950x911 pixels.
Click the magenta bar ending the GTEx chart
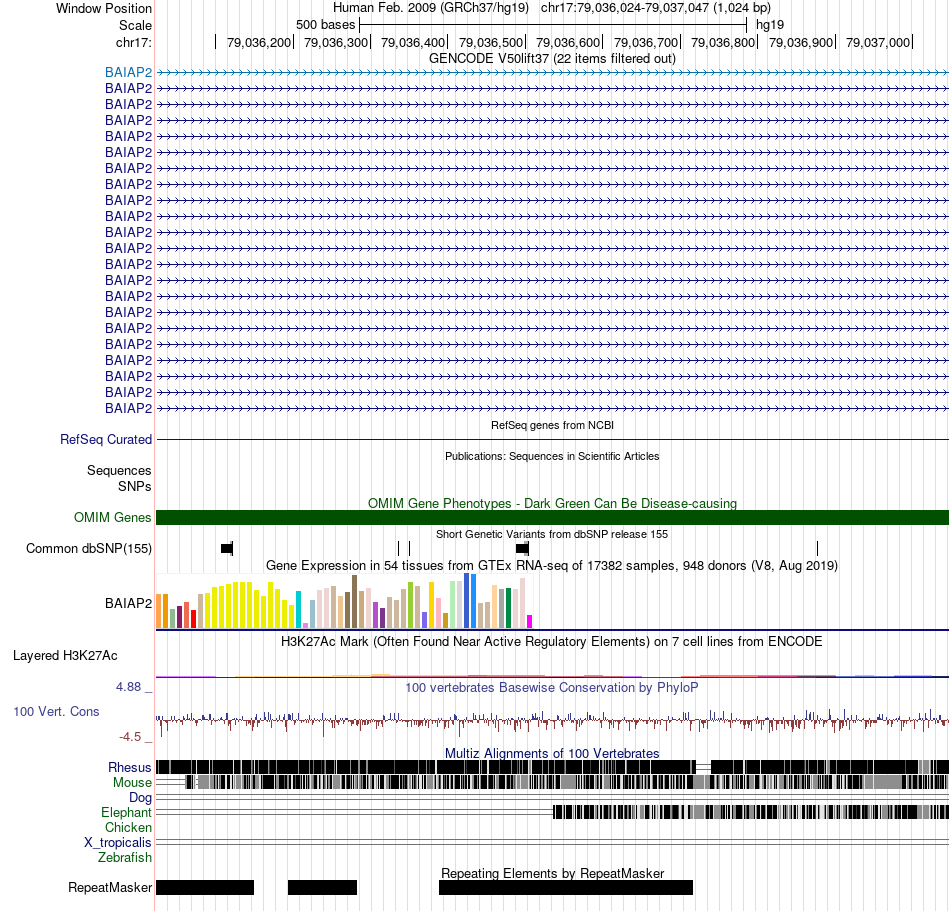(x=530, y=621)
